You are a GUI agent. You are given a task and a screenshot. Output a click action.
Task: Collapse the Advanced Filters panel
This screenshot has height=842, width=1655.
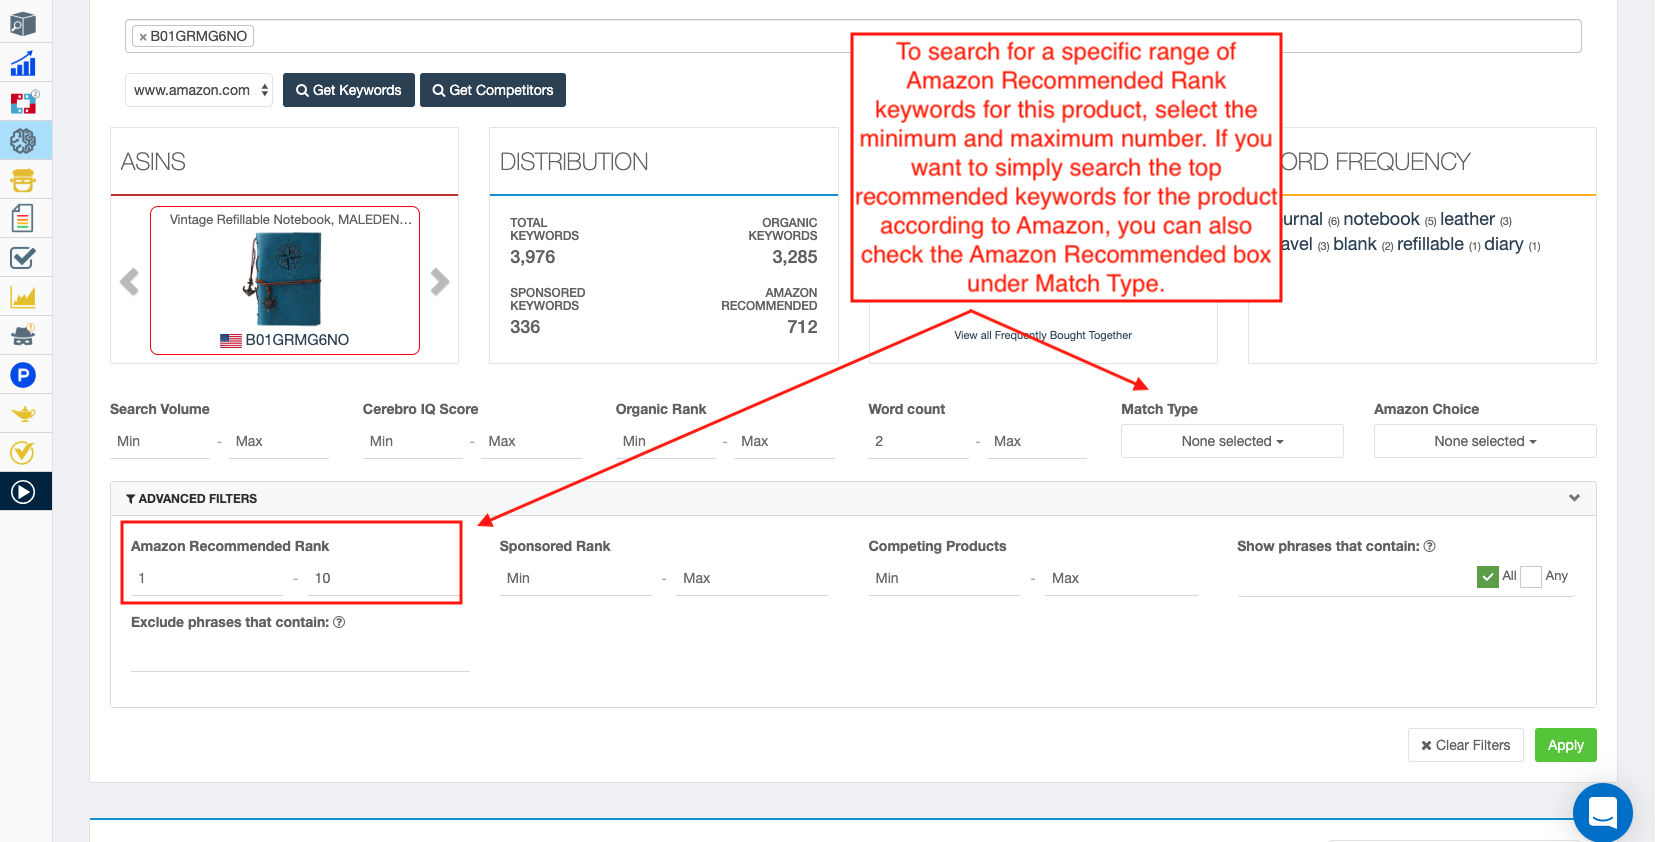click(x=1574, y=498)
